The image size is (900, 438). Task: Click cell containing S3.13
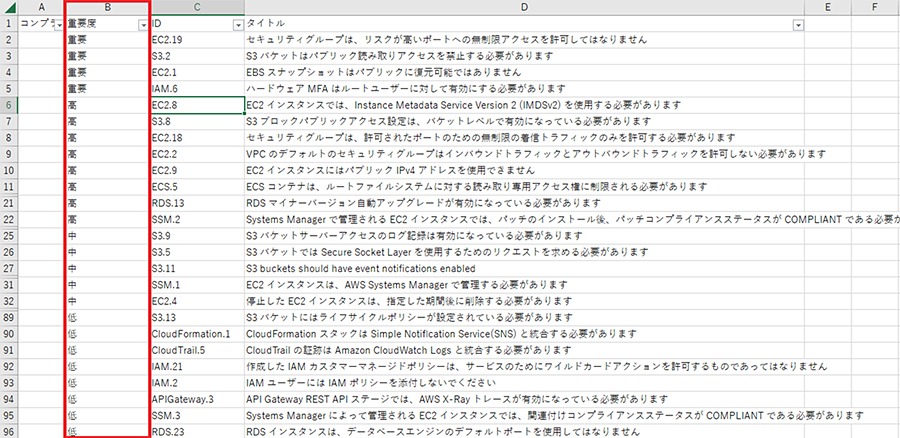tap(197, 317)
